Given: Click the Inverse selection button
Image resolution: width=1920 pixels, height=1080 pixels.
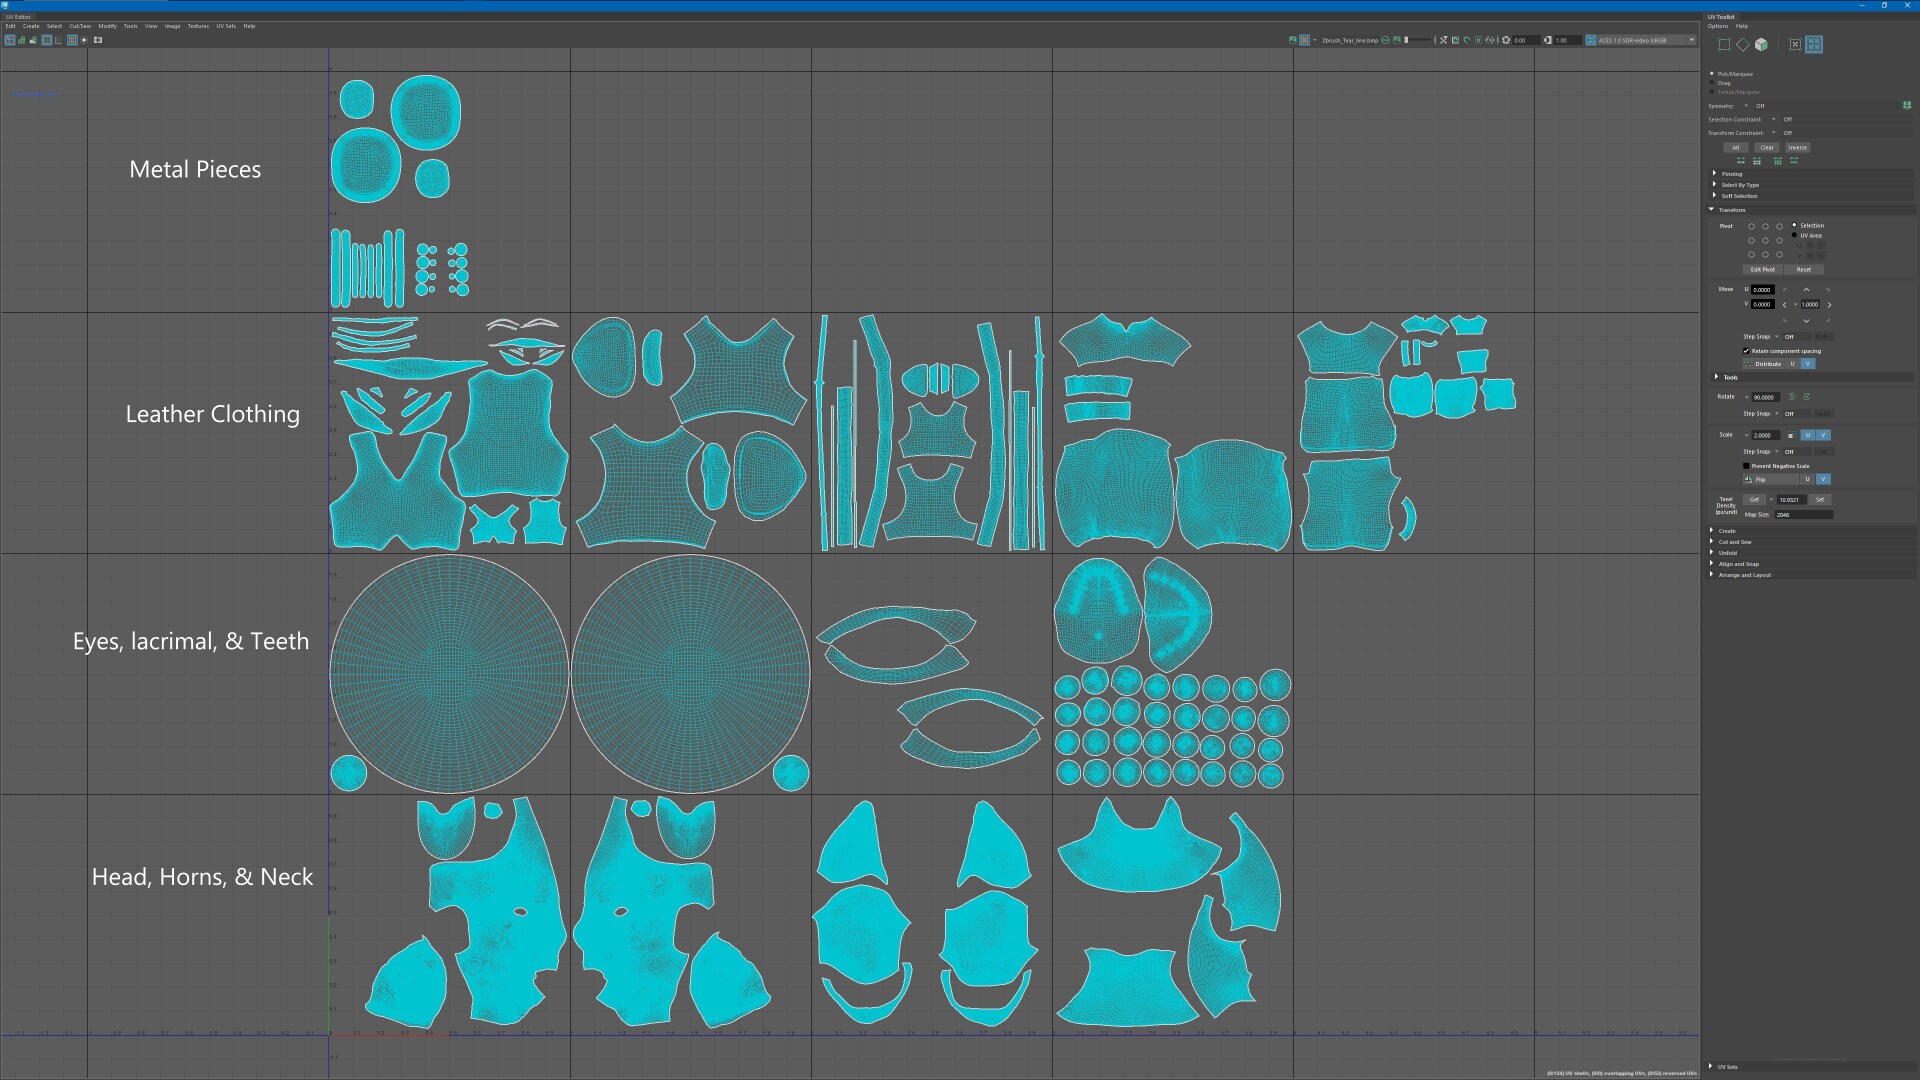Looking at the screenshot, I should 1797,148.
